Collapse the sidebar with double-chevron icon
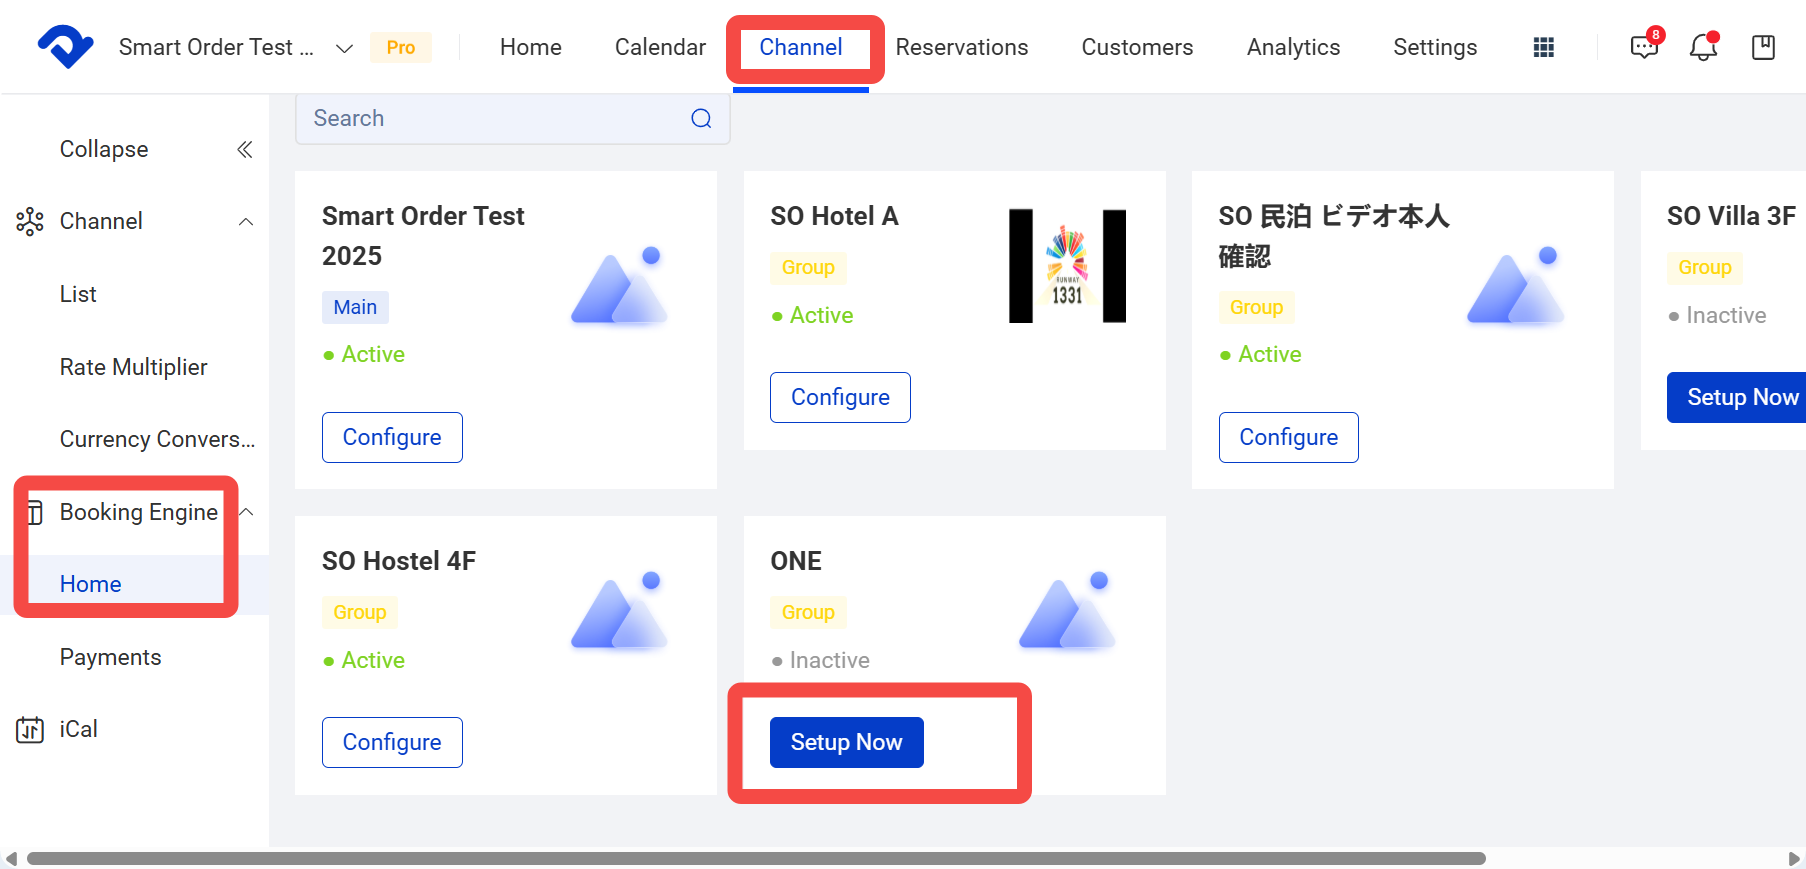Screen dimensions: 1806x869 [244, 149]
